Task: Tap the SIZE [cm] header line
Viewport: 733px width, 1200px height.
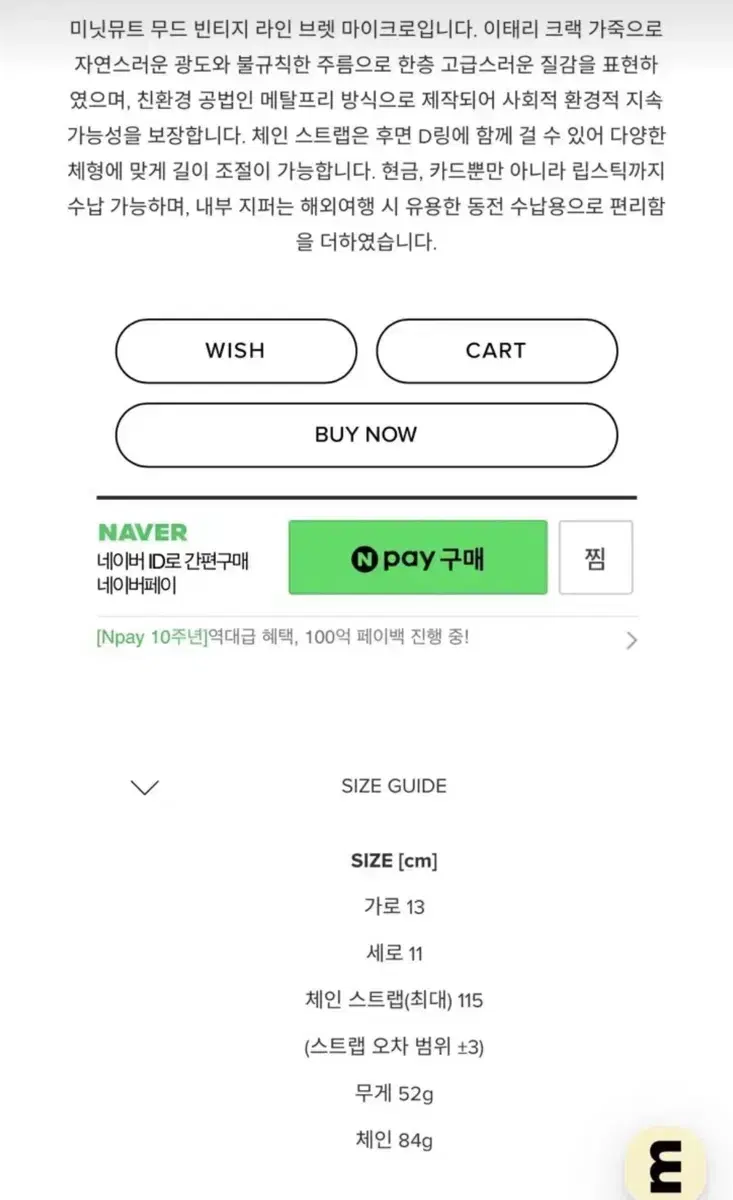Action: point(394,861)
